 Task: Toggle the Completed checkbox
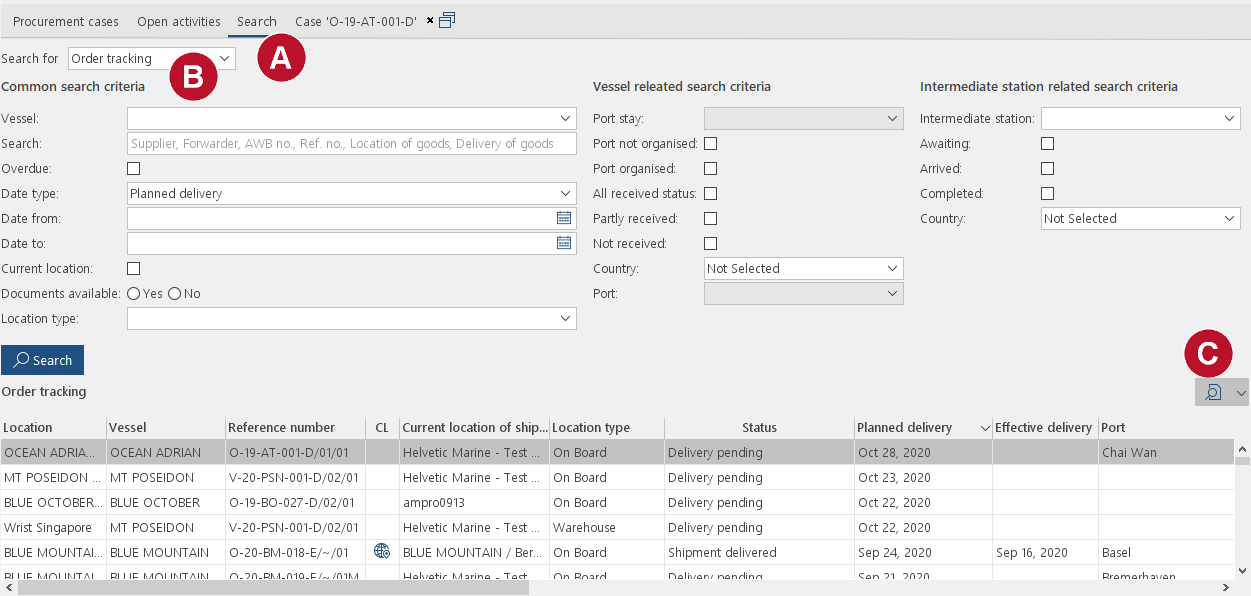1048,194
